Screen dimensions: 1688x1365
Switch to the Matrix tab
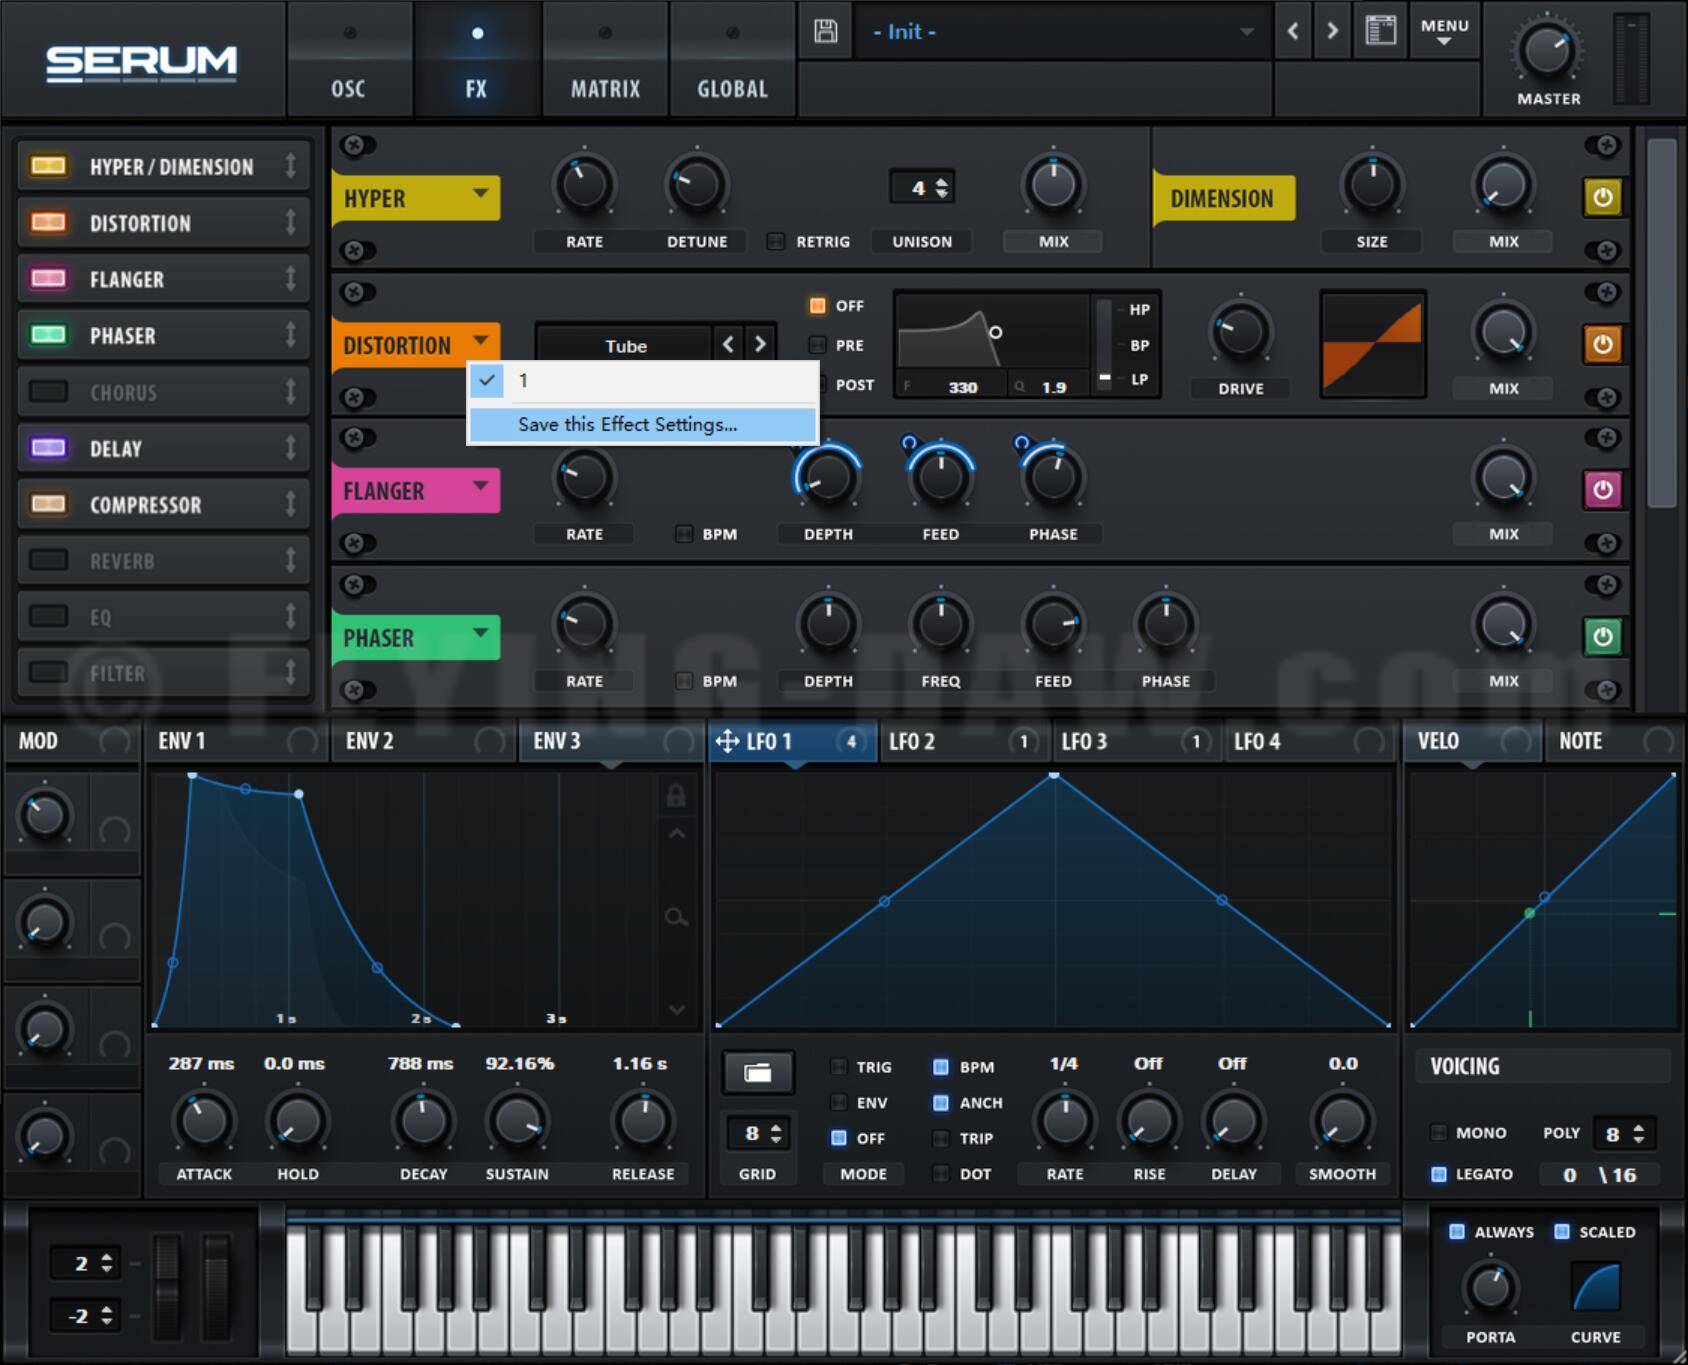click(605, 58)
